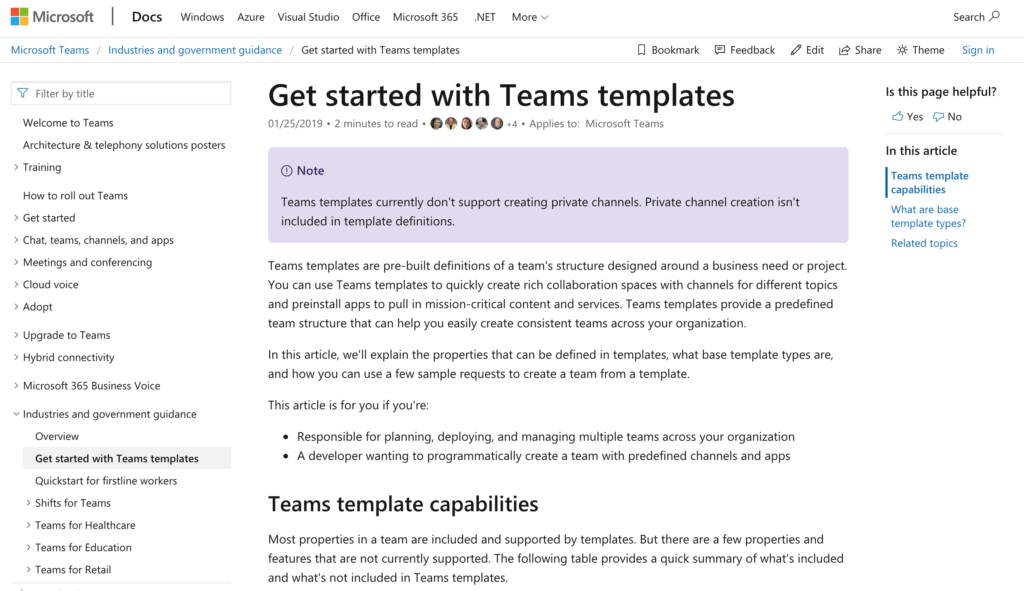Click the '2 minutes to read' text
The image size is (1024, 591).
[376, 123]
